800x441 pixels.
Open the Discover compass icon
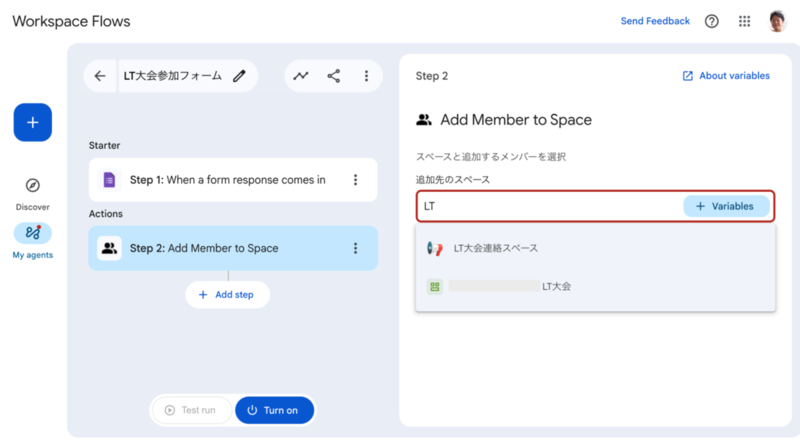[x=33, y=185]
